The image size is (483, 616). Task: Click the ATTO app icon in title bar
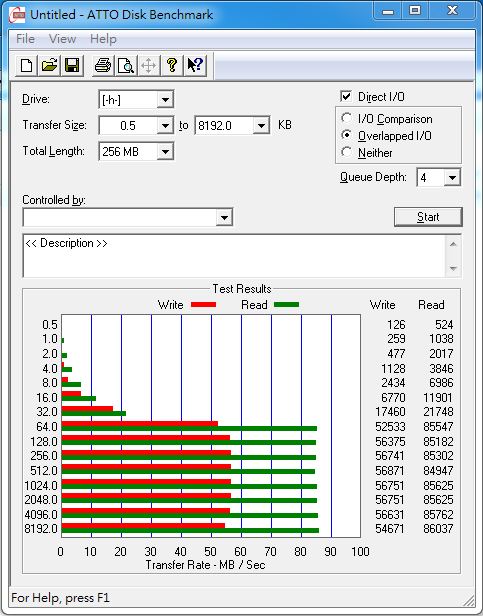(x=17, y=15)
